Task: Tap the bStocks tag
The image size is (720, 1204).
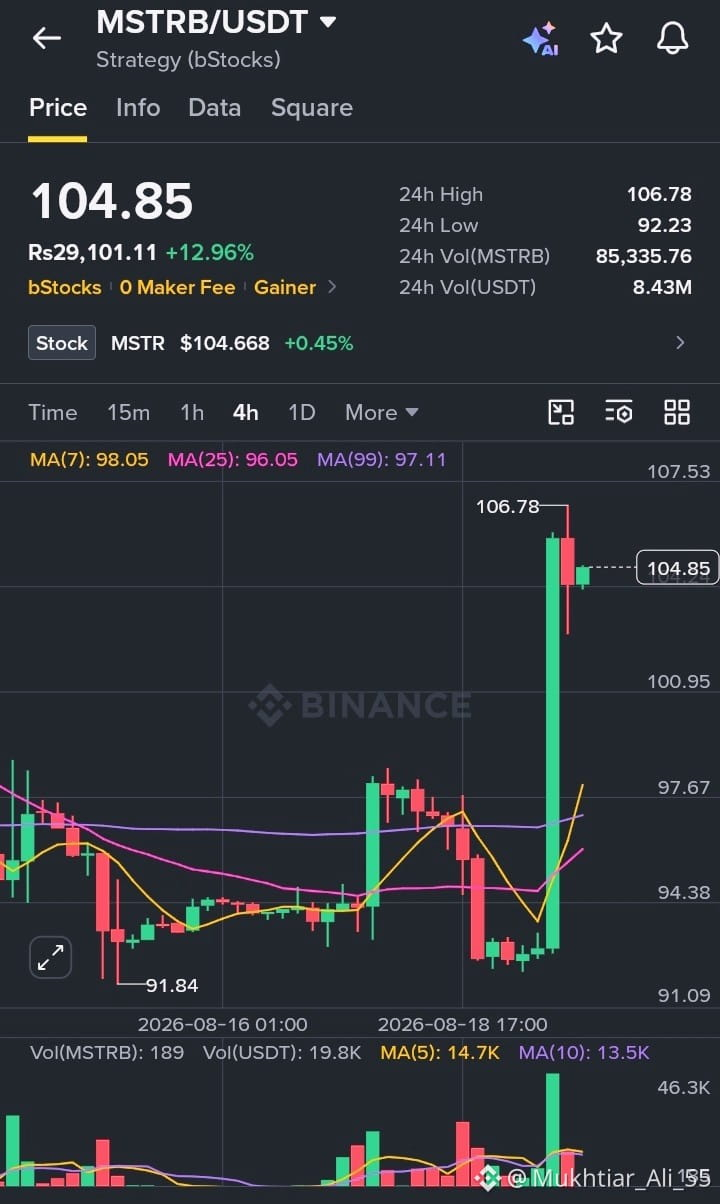Action: coord(65,287)
